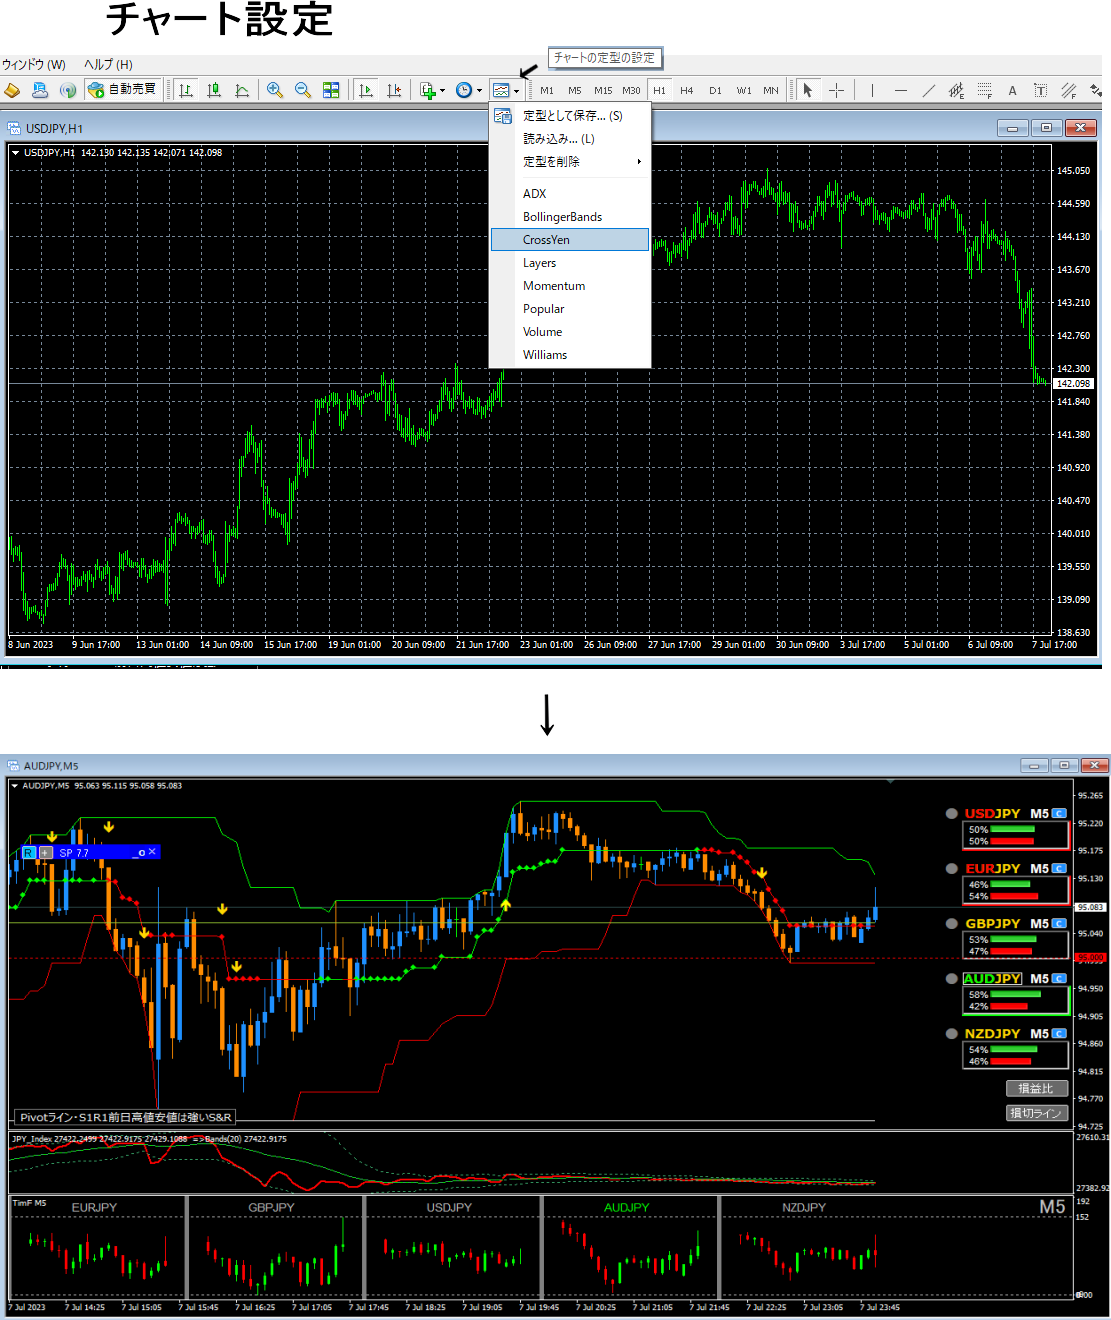Switch to the H4 timeframe
The height and width of the screenshot is (1320, 1111).
coord(686,90)
